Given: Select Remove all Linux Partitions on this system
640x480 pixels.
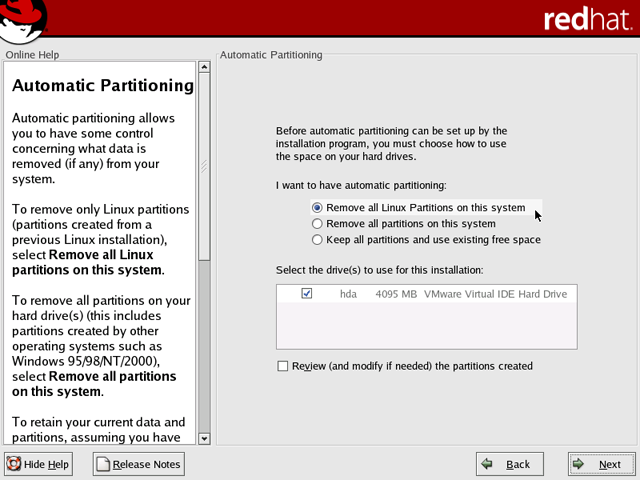Looking at the screenshot, I should coord(318,208).
